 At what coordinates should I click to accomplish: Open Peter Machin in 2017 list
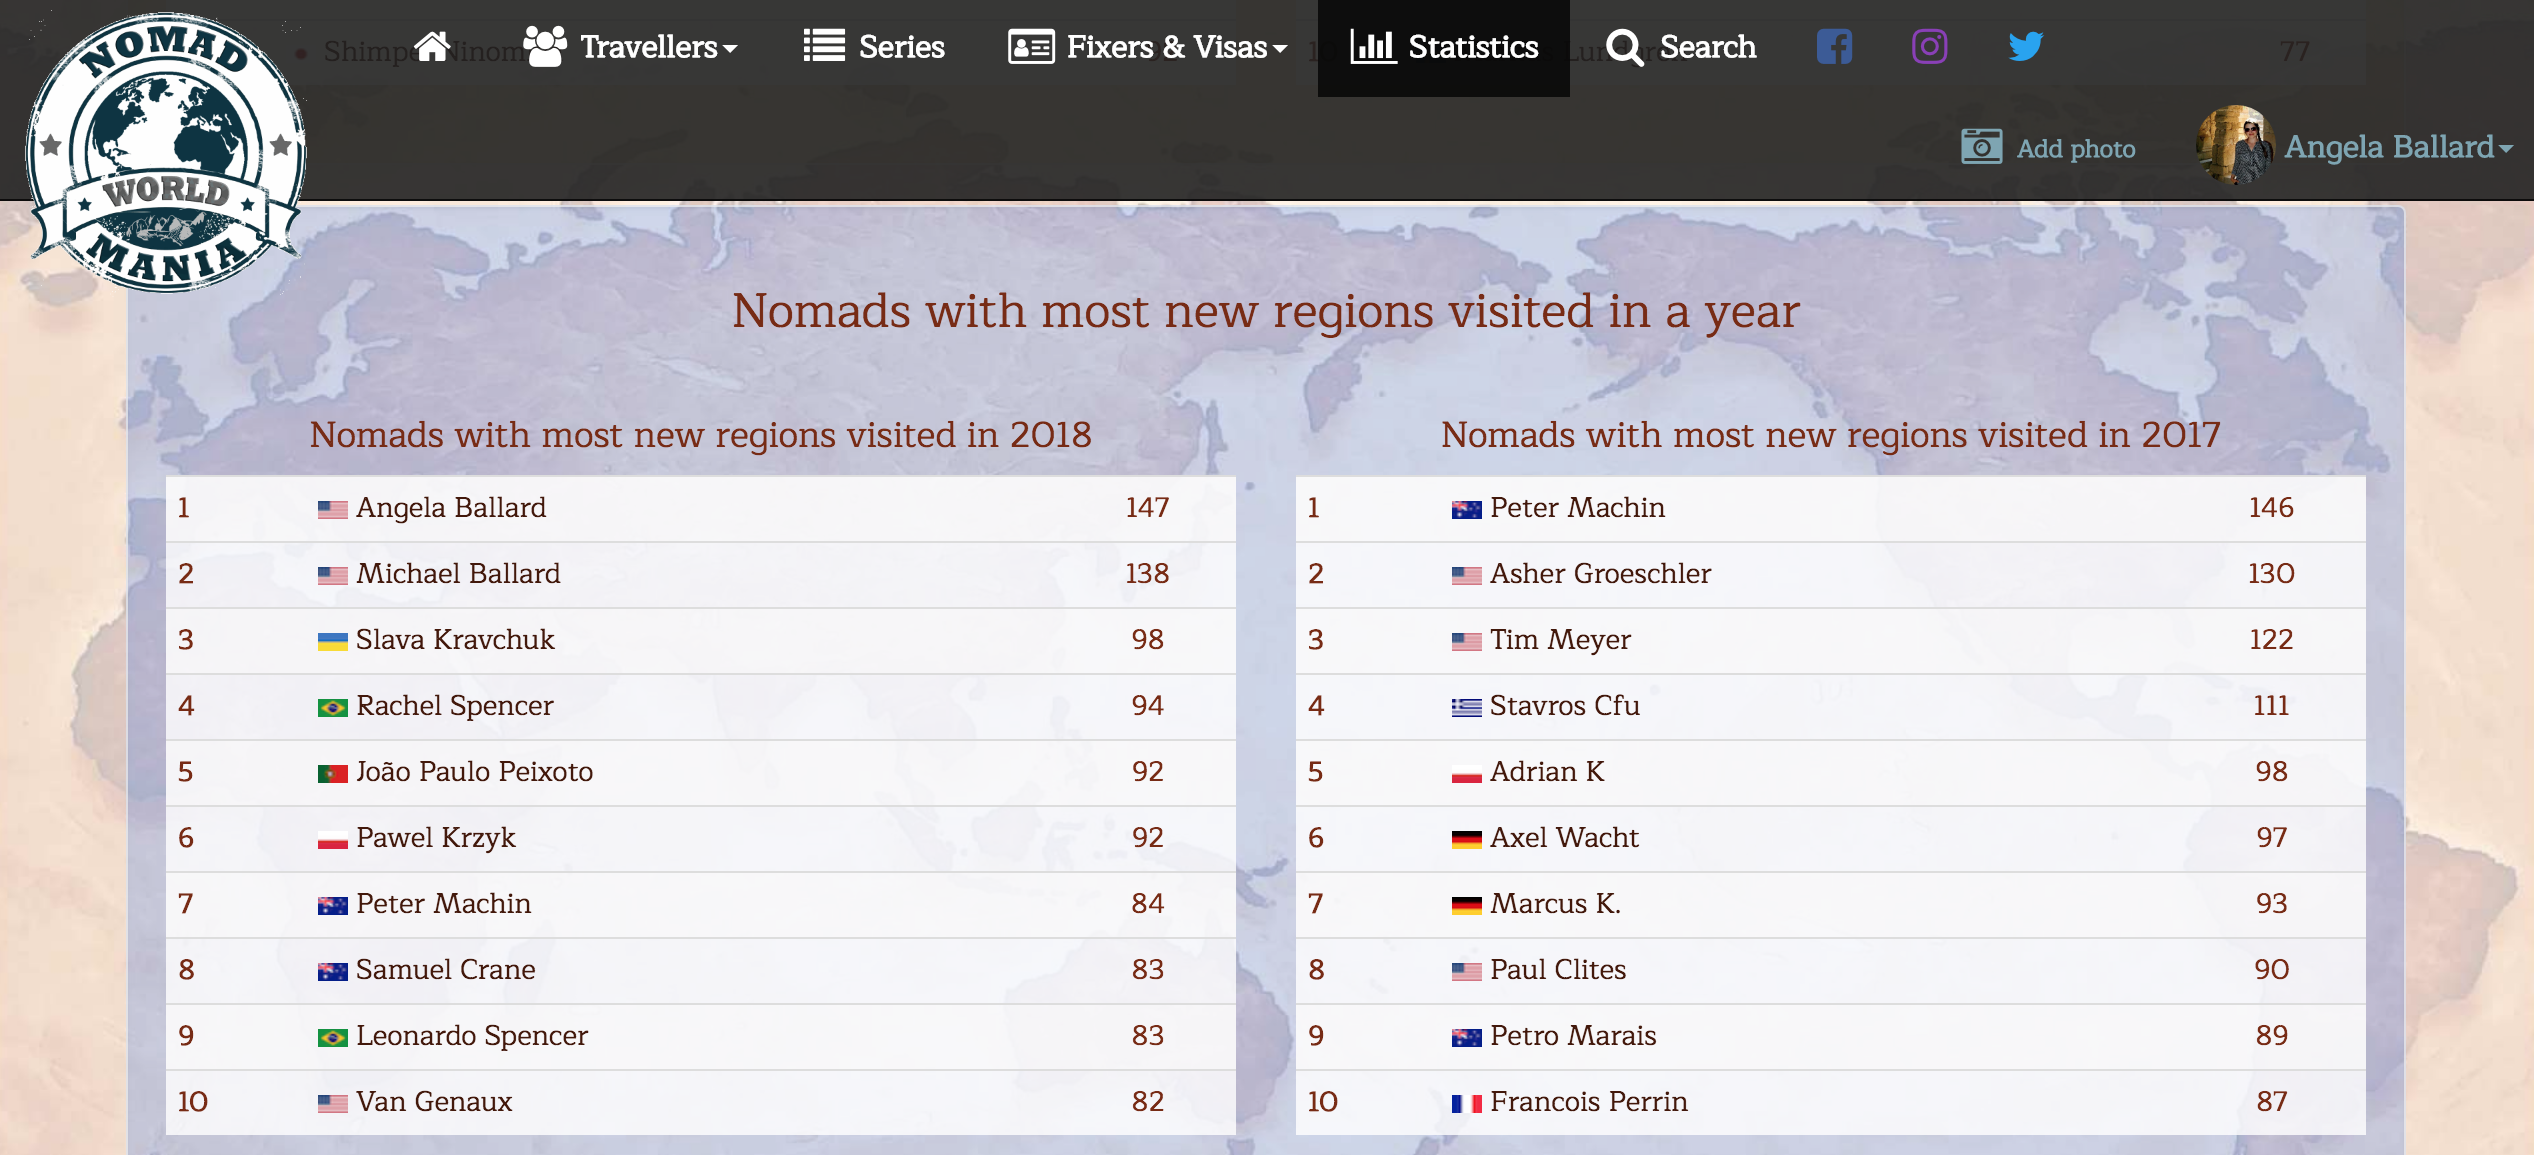[1577, 508]
